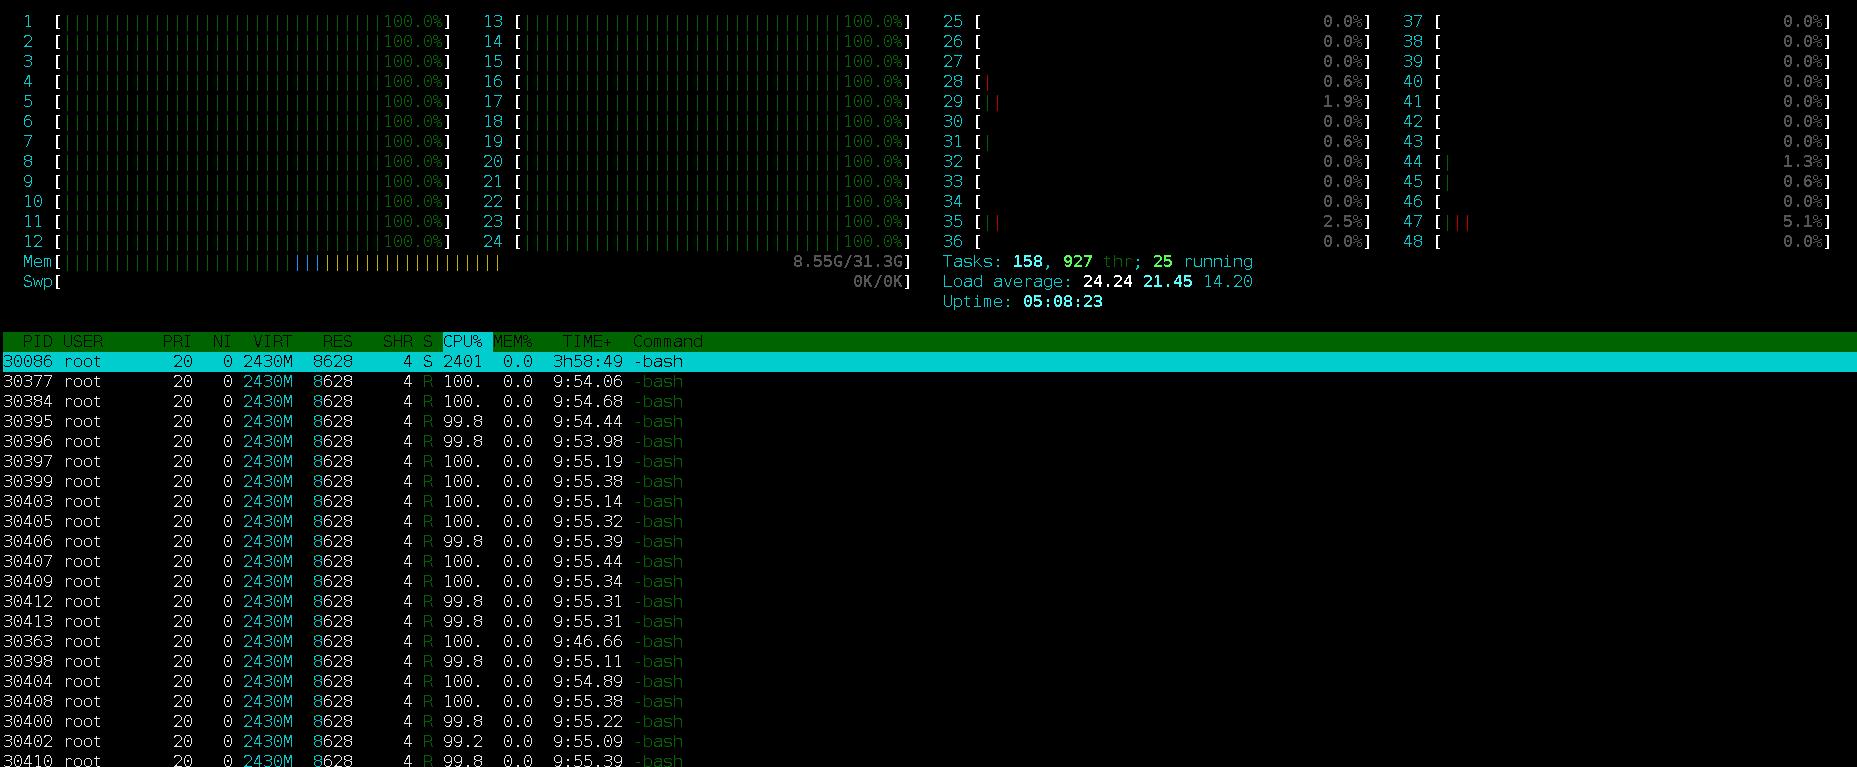Image resolution: width=1857 pixels, height=767 pixels.
Task: Select process row with PID 30412
Action: (928, 601)
